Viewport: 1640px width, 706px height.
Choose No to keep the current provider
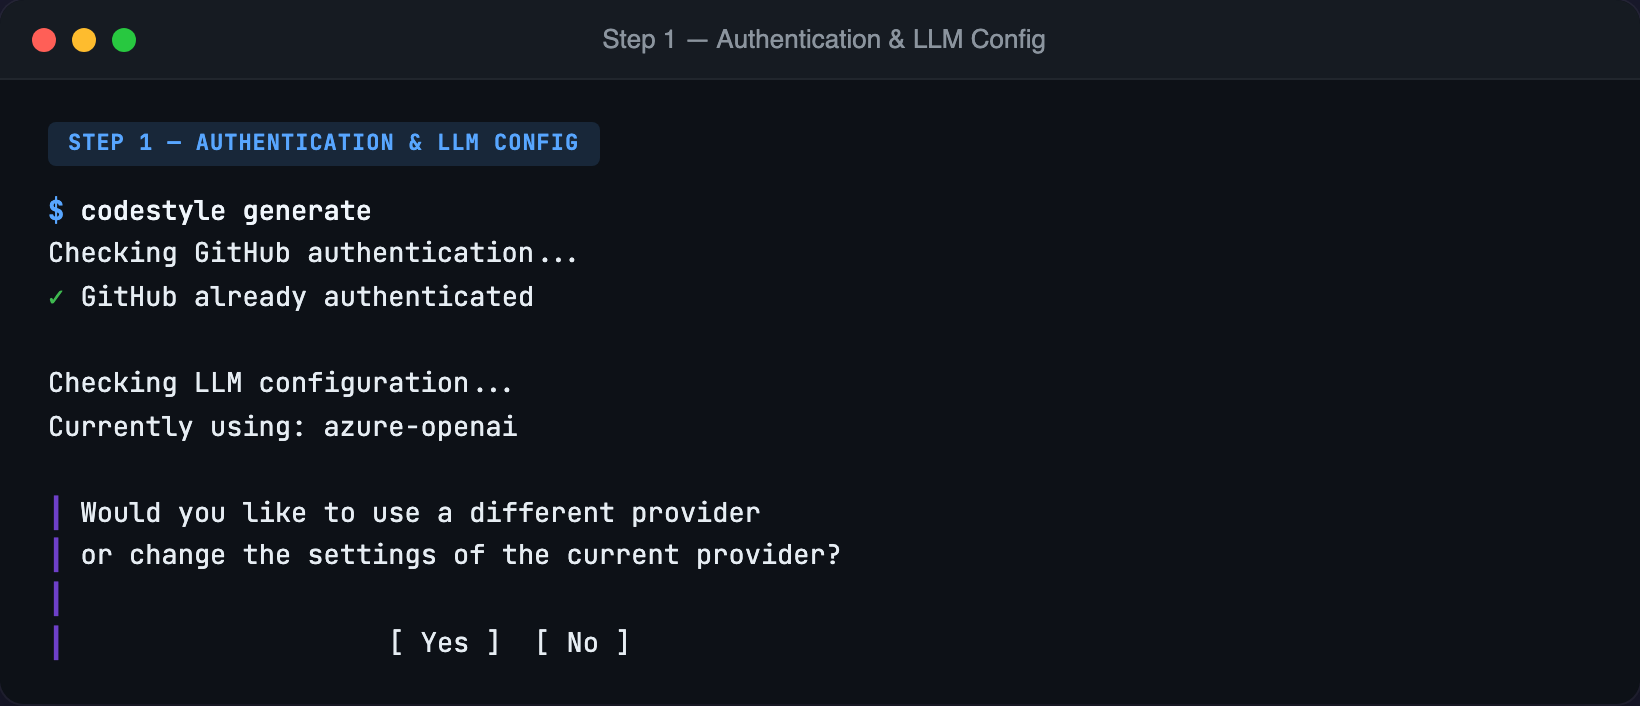pos(582,642)
